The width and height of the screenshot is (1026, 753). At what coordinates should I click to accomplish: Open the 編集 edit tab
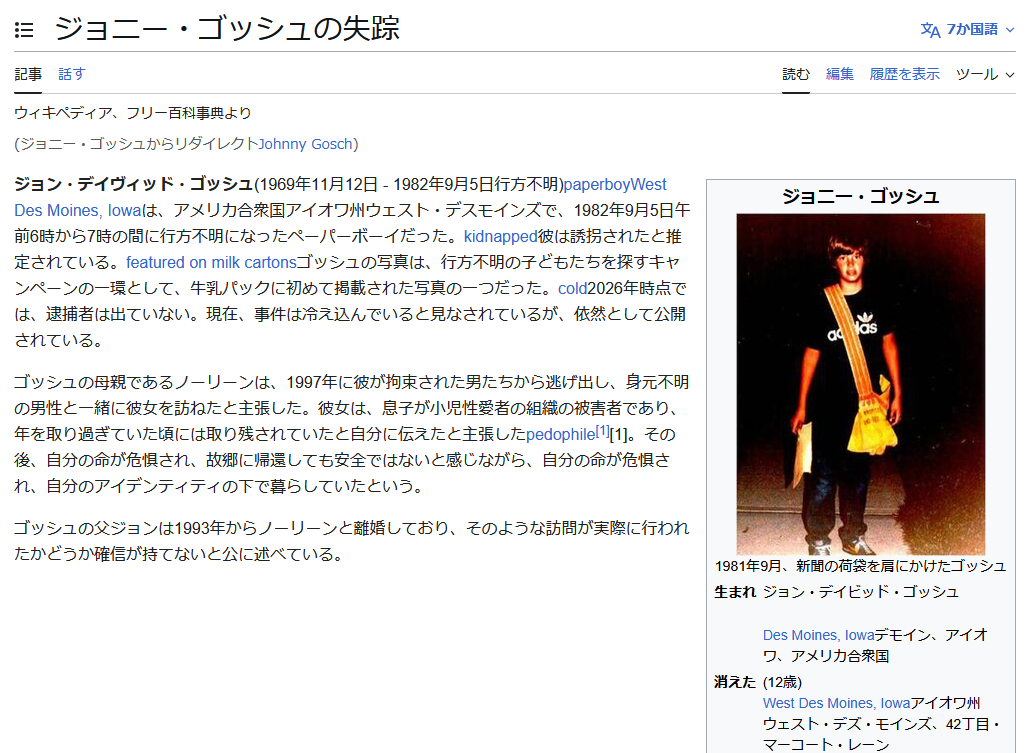[x=840, y=74]
